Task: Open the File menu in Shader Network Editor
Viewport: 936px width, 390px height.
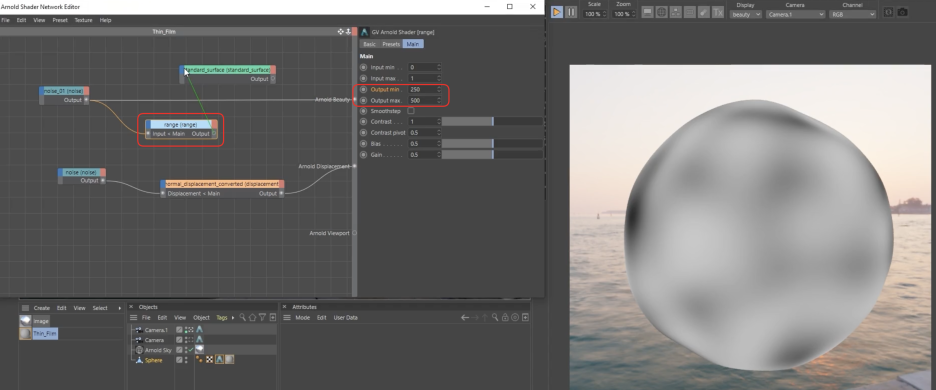Action: coord(5,20)
